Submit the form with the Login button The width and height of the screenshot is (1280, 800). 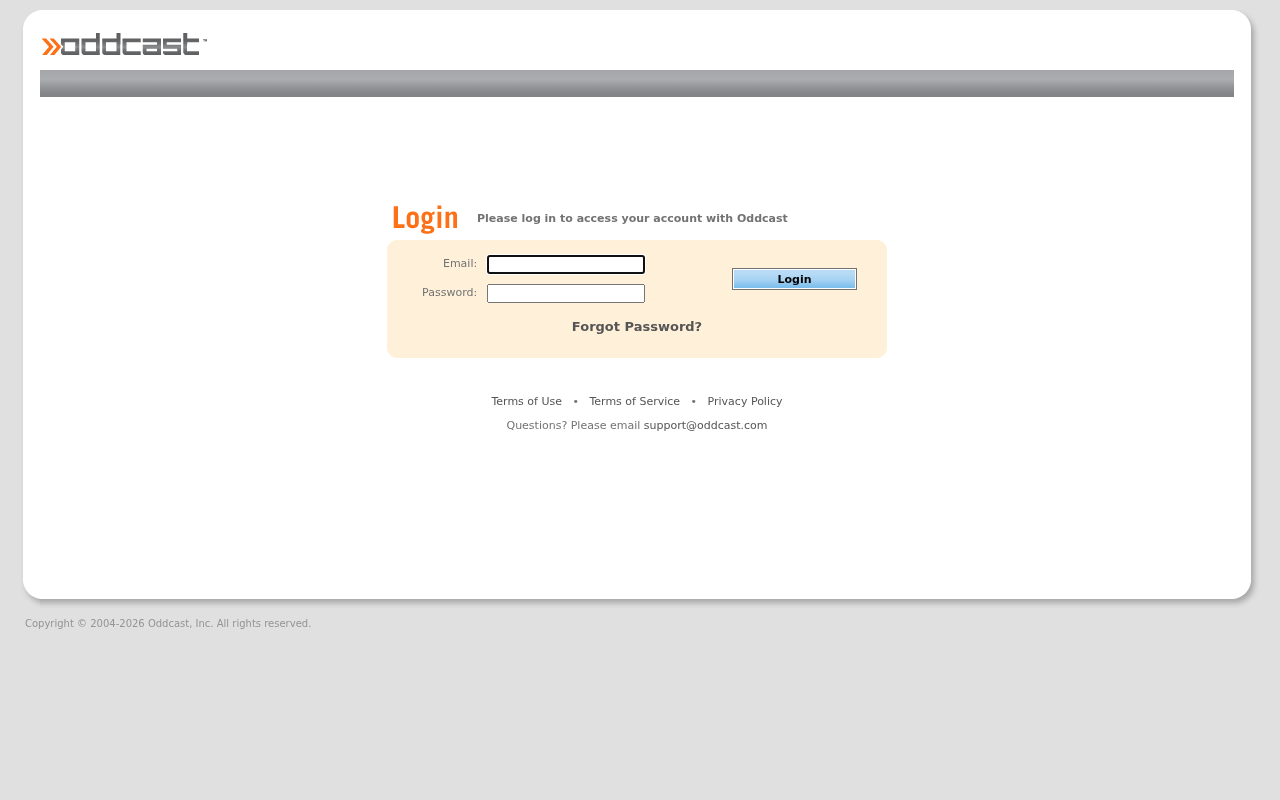coord(794,279)
